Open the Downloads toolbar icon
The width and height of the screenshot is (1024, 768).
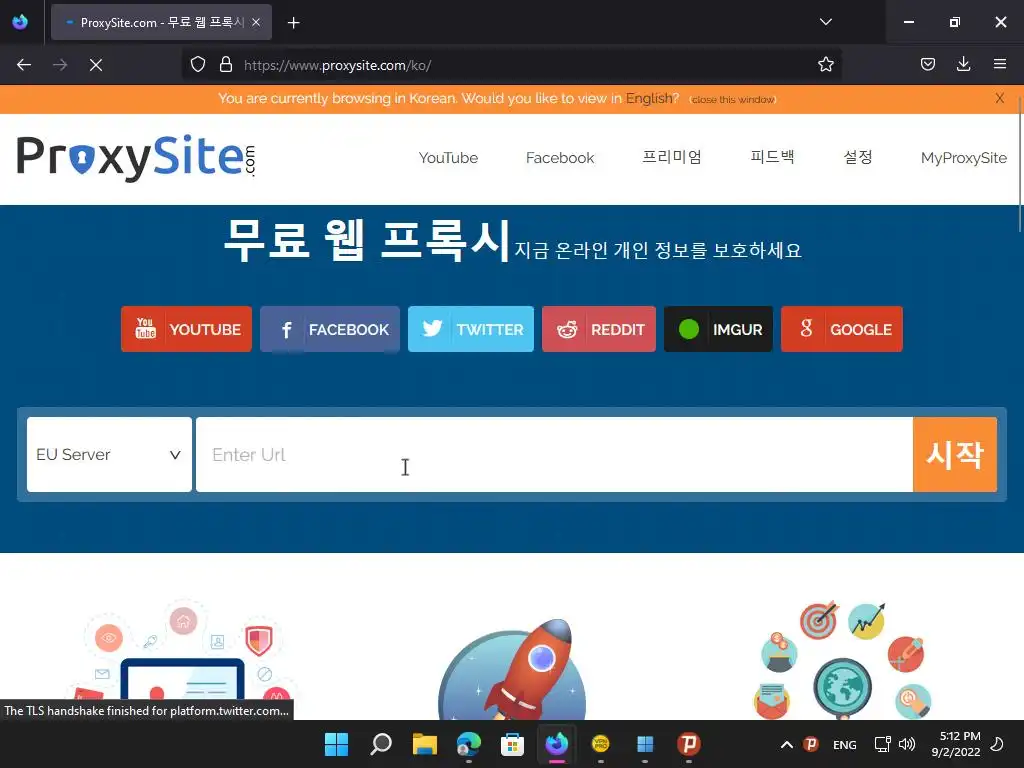click(x=963, y=64)
